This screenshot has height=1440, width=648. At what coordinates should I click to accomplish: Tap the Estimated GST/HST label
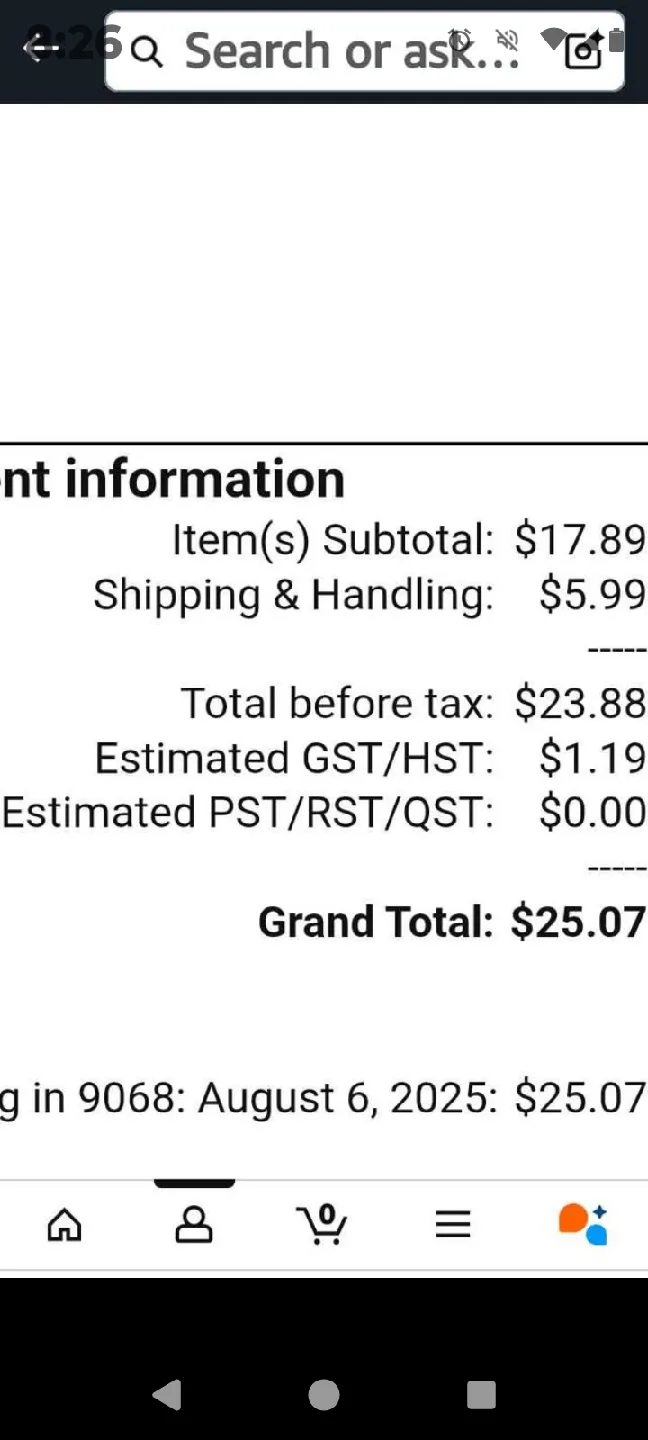point(294,758)
